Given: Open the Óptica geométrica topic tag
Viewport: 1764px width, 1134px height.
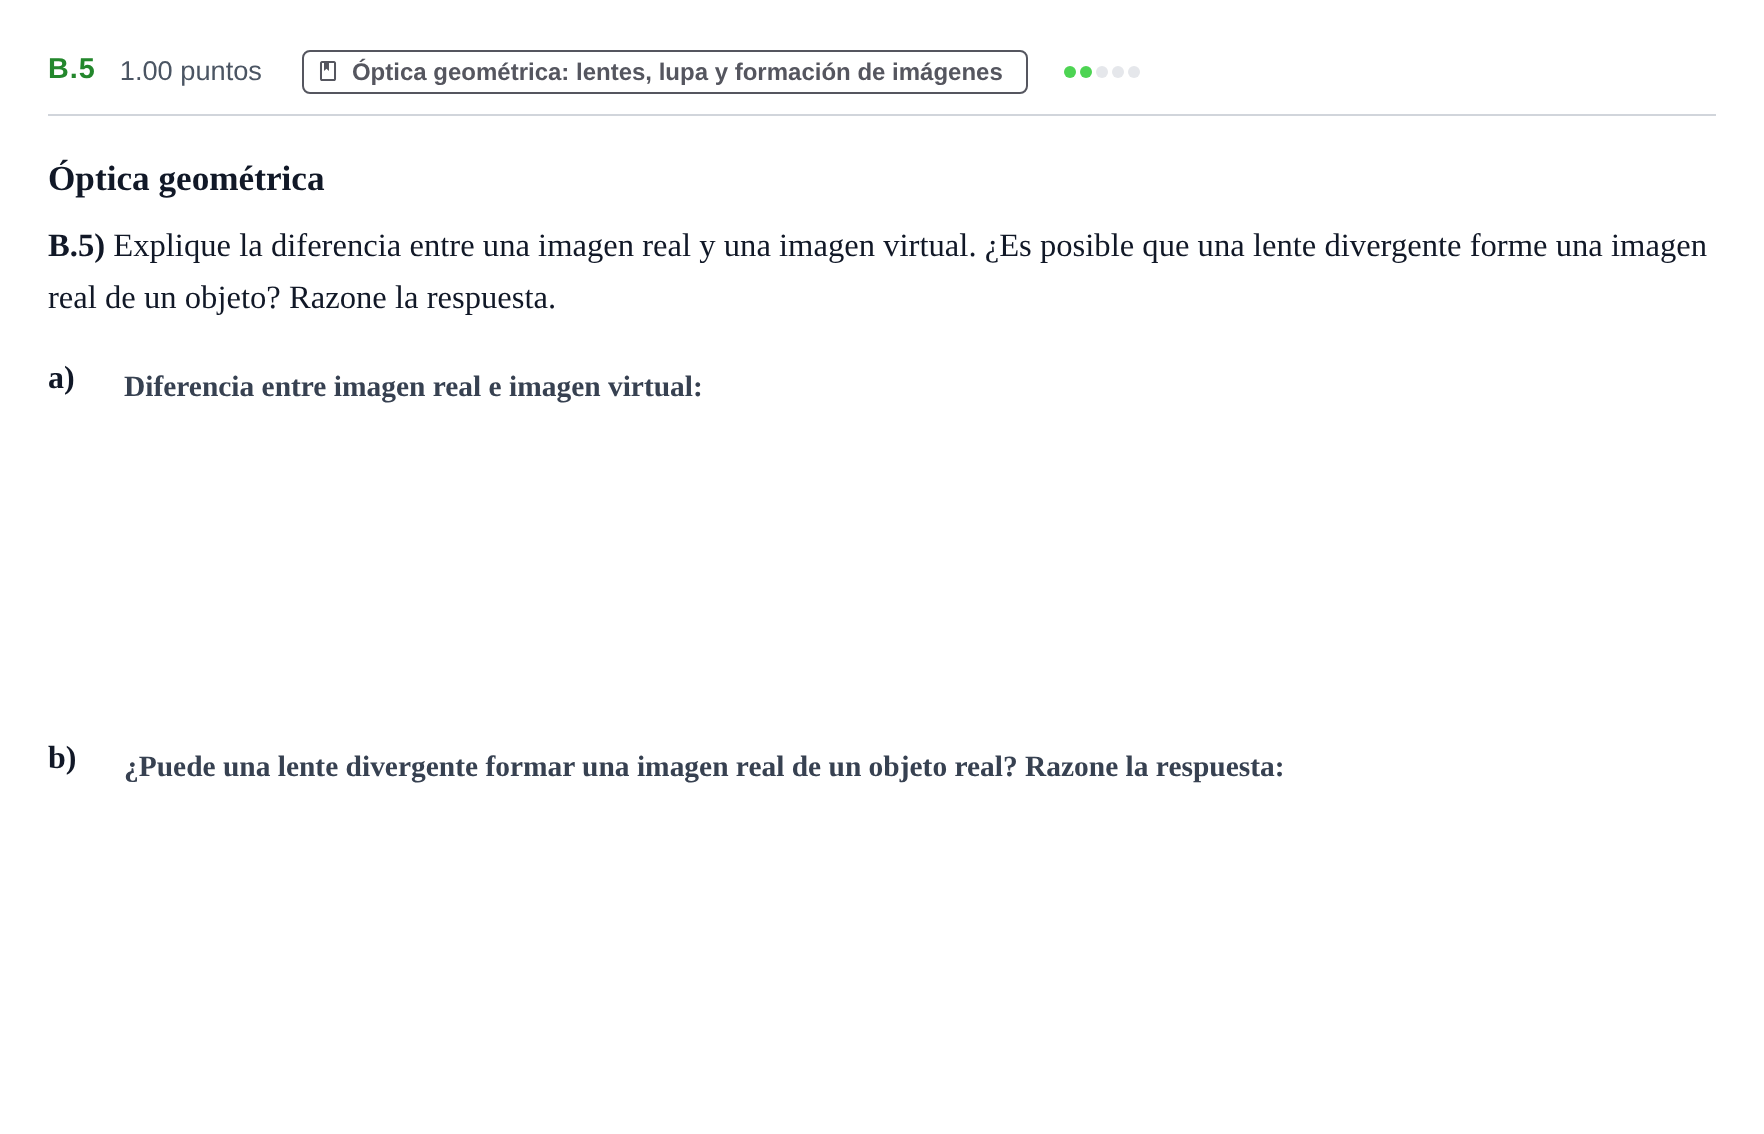Looking at the screenshot, I should tap(665, 72).
